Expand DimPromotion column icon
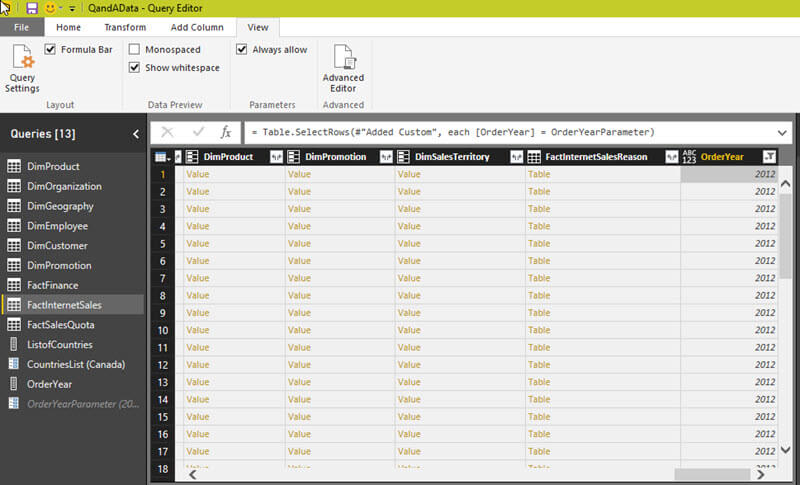The image size is (800, 485). 386,157
